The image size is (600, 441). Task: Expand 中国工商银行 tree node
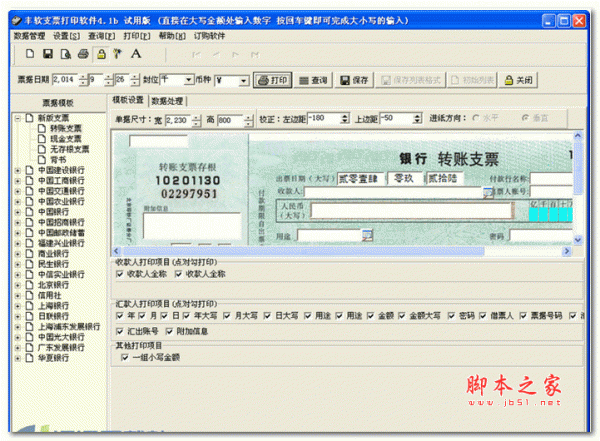click(x=18, y=181)
